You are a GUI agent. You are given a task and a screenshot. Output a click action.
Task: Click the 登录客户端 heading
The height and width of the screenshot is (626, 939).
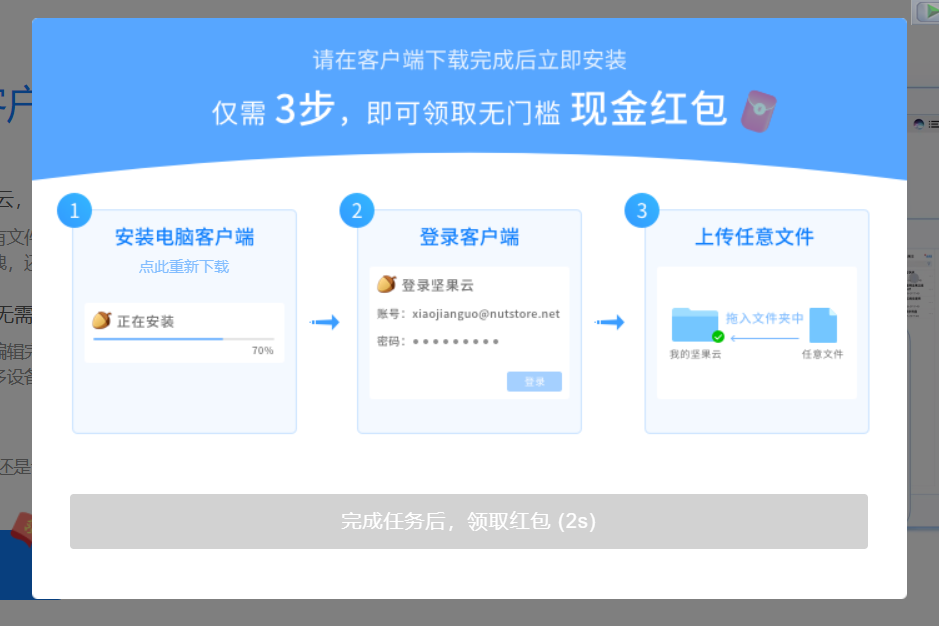coord(469,237)
